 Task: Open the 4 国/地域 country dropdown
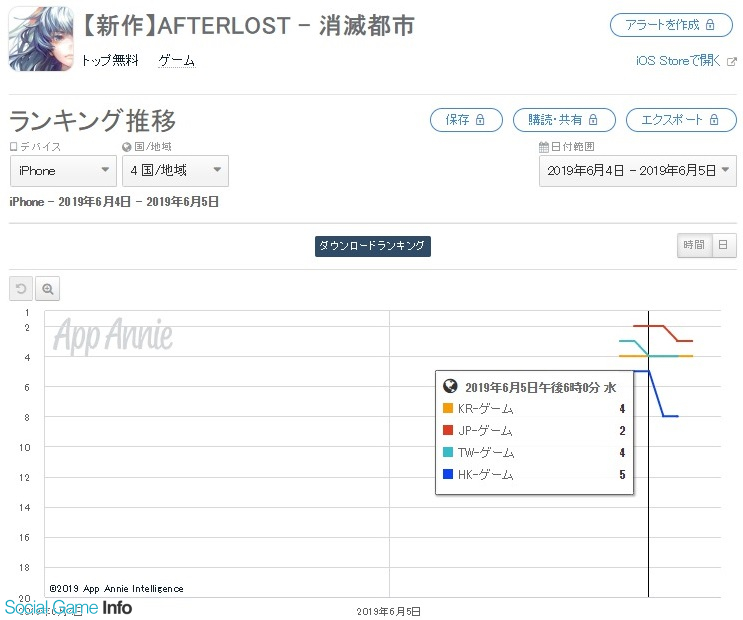175,171
